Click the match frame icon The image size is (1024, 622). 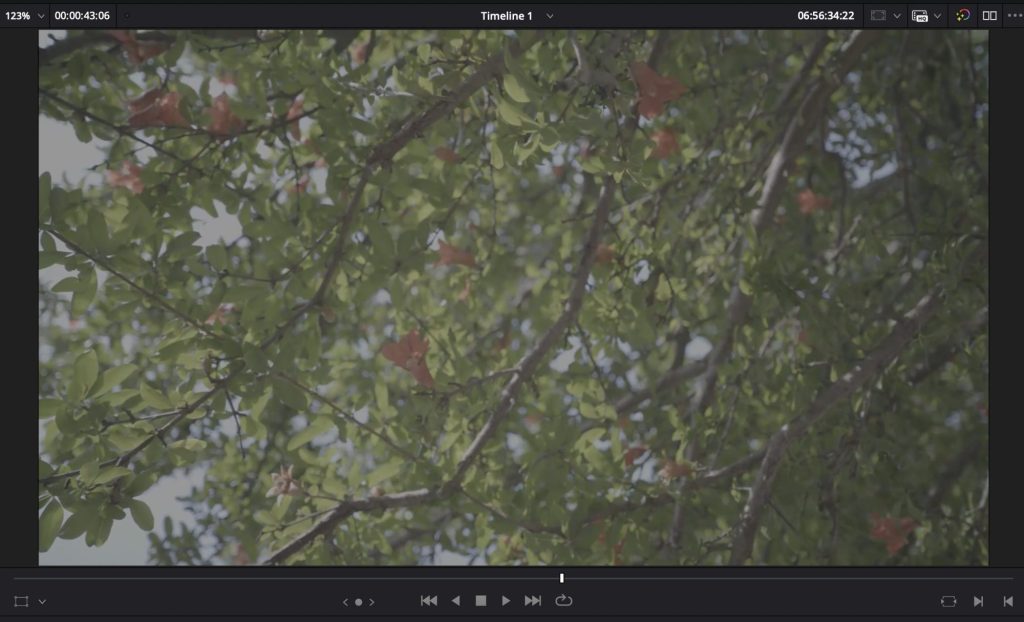[948, 601]
